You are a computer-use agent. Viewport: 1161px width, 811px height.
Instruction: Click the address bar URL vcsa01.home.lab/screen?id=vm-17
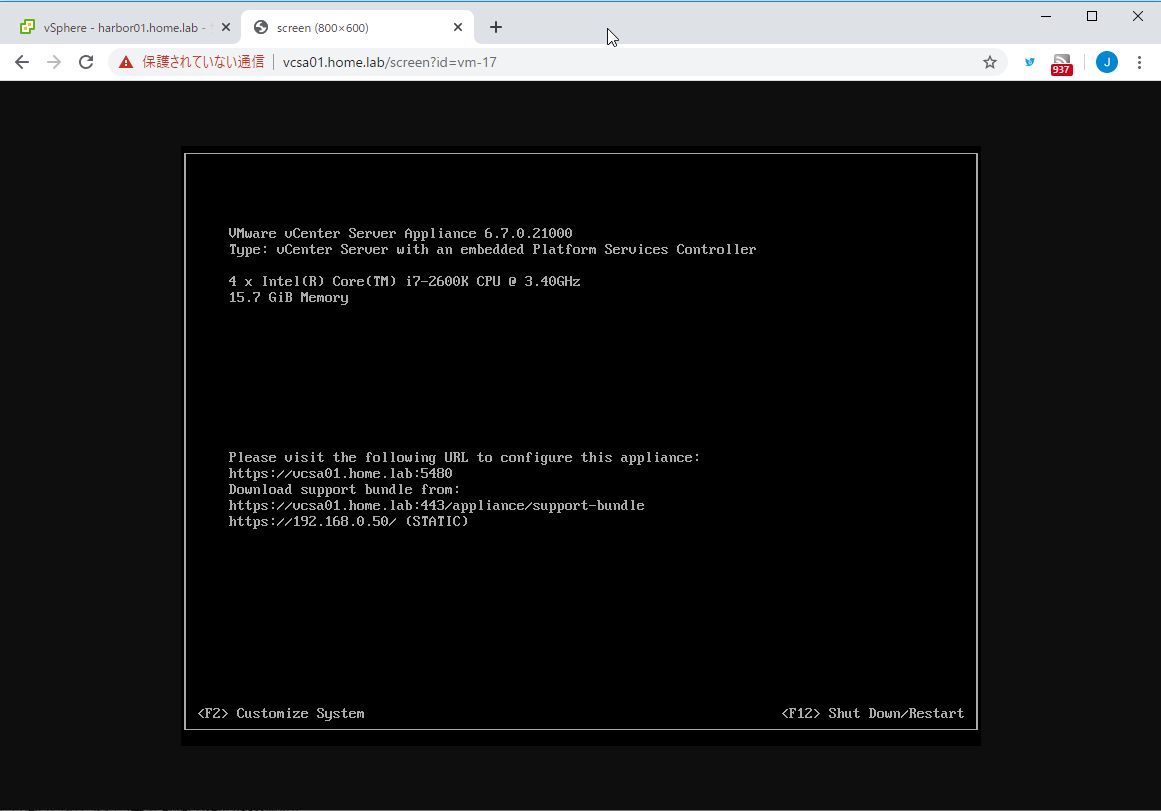(389, 62)
